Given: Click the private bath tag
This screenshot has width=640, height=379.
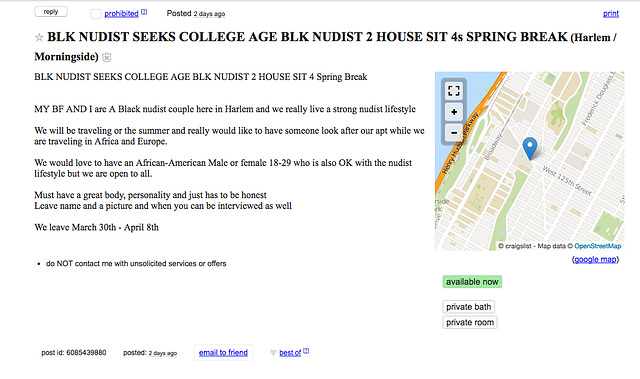Looking at the screenshot, I should [x=469, y=307].
